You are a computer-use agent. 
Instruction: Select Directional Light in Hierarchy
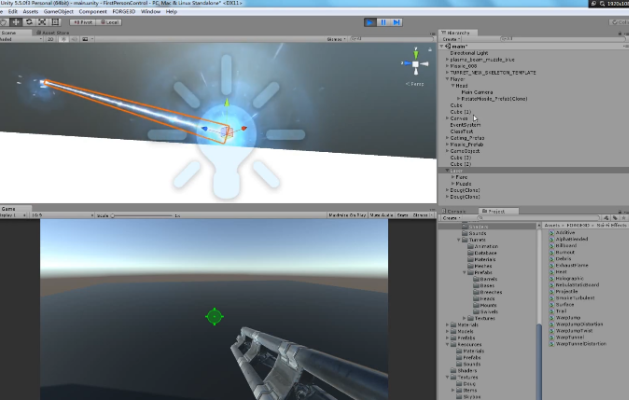(x=469, y=53)
